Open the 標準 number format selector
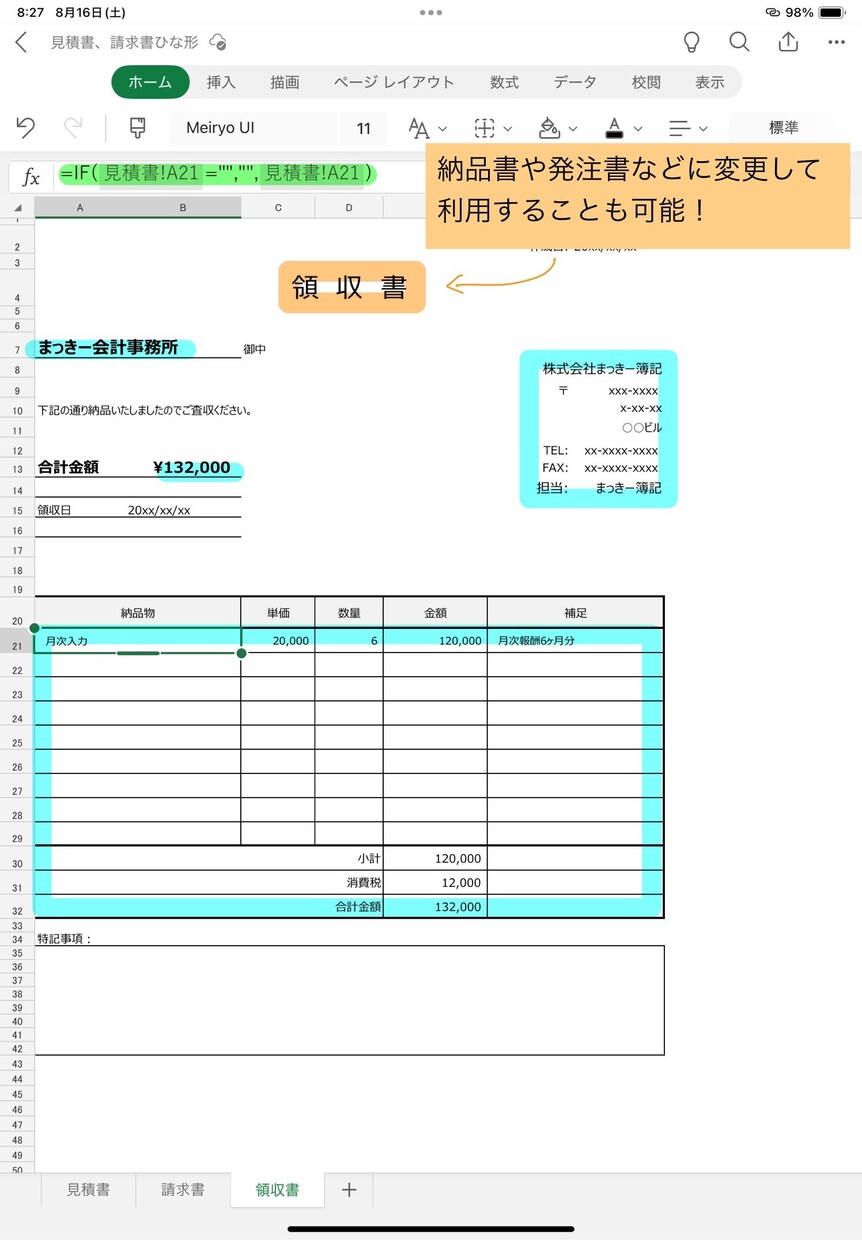The width and height of the screenshot is (862, 1240). (784, 128)
